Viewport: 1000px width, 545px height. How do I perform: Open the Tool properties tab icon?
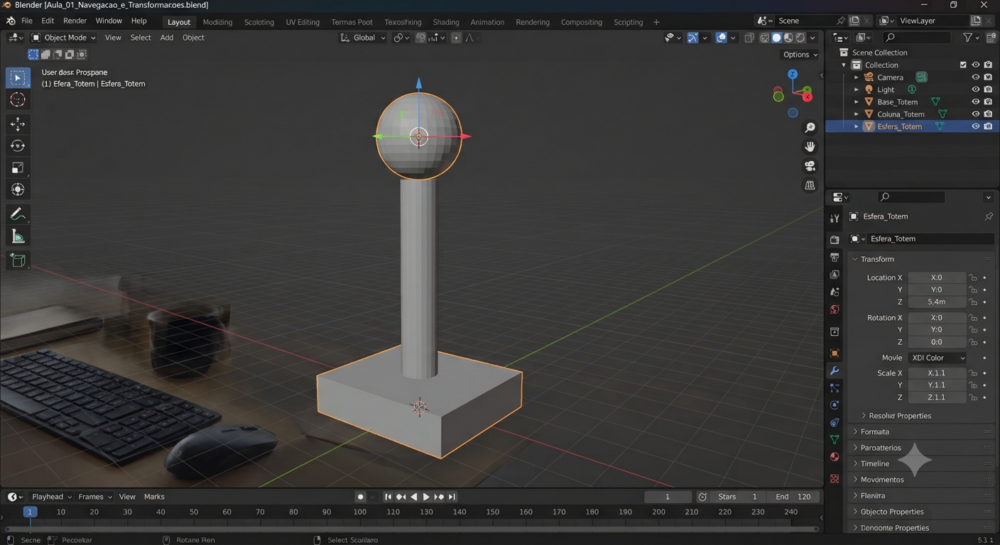click(835, 218)
